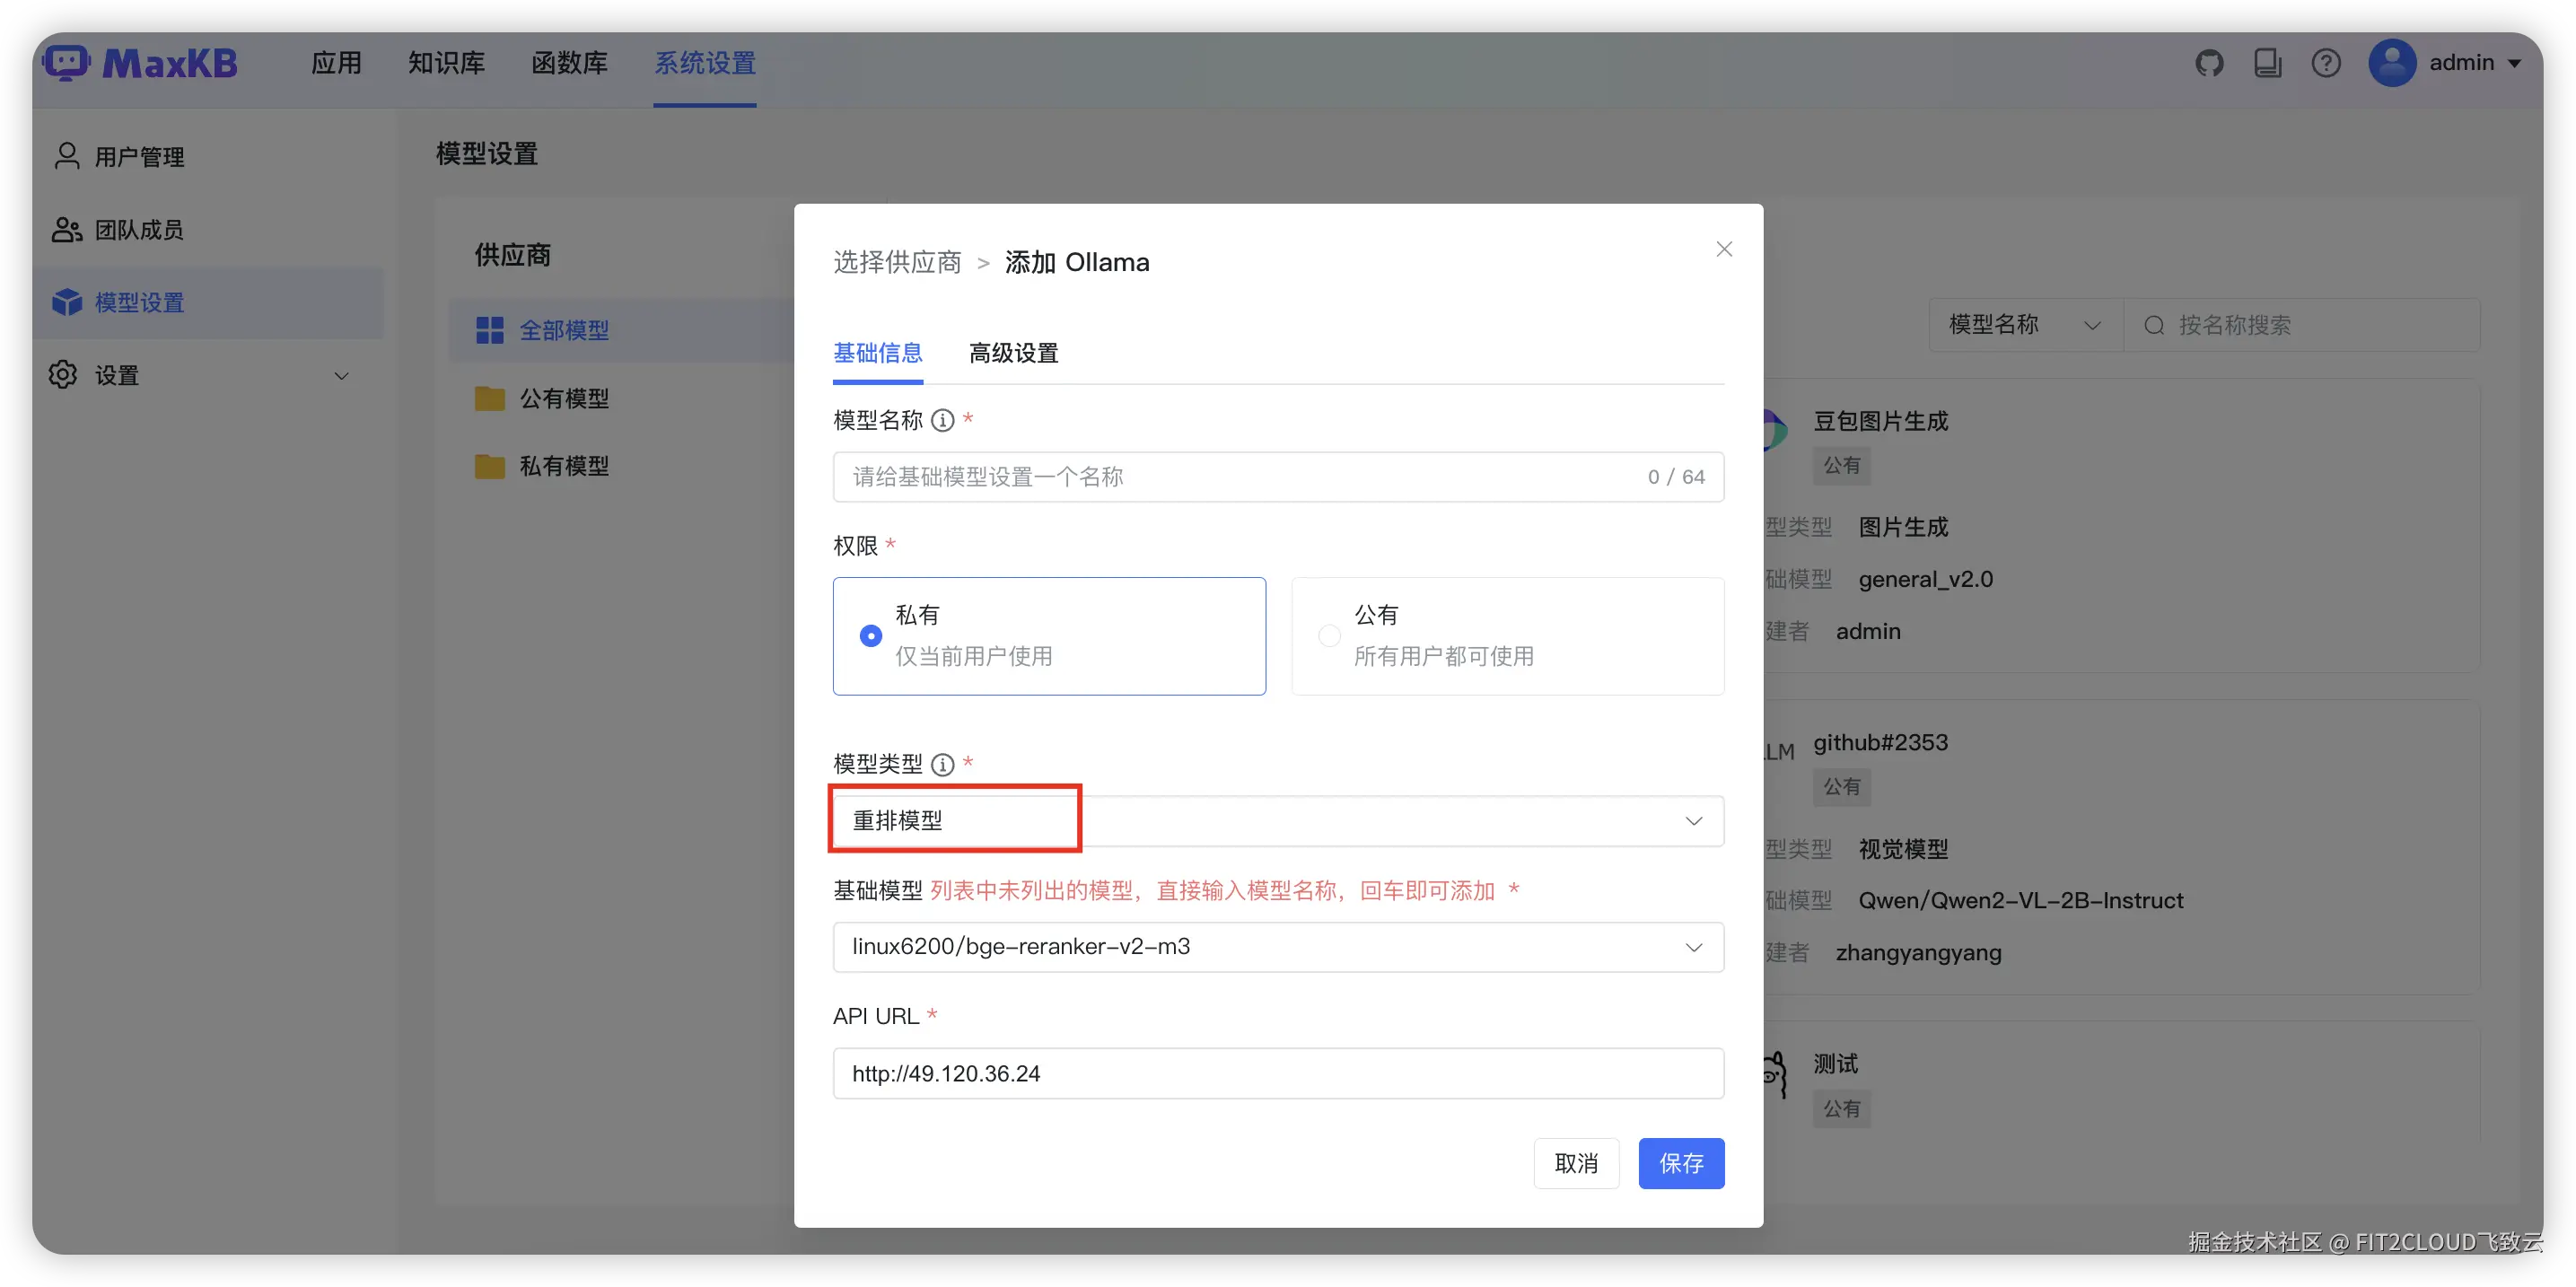This screenshot has width=2576, height=1287.
Task: Open the 模型名称 search filter dropdown
Action: pos(2025,325)
